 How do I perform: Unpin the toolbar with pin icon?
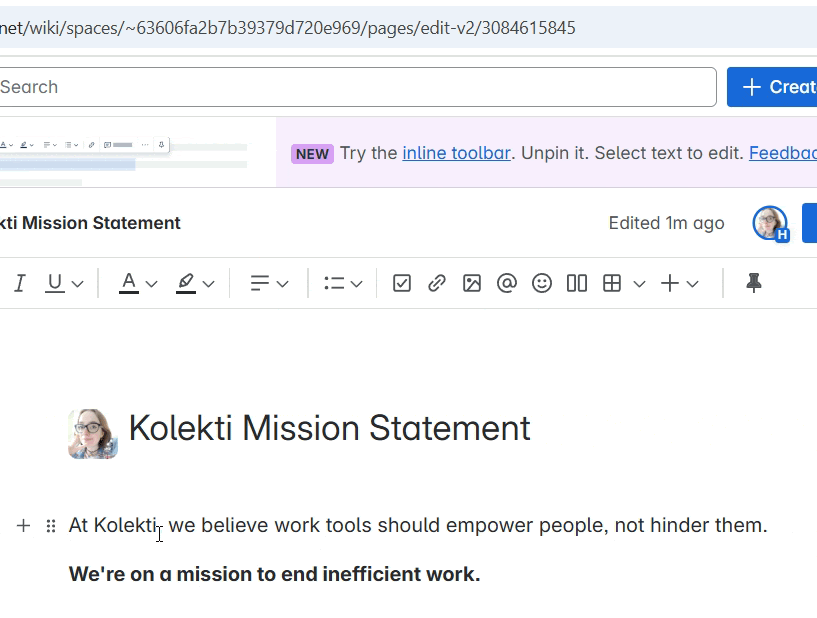pyautogui.click(x=753, y=283)
